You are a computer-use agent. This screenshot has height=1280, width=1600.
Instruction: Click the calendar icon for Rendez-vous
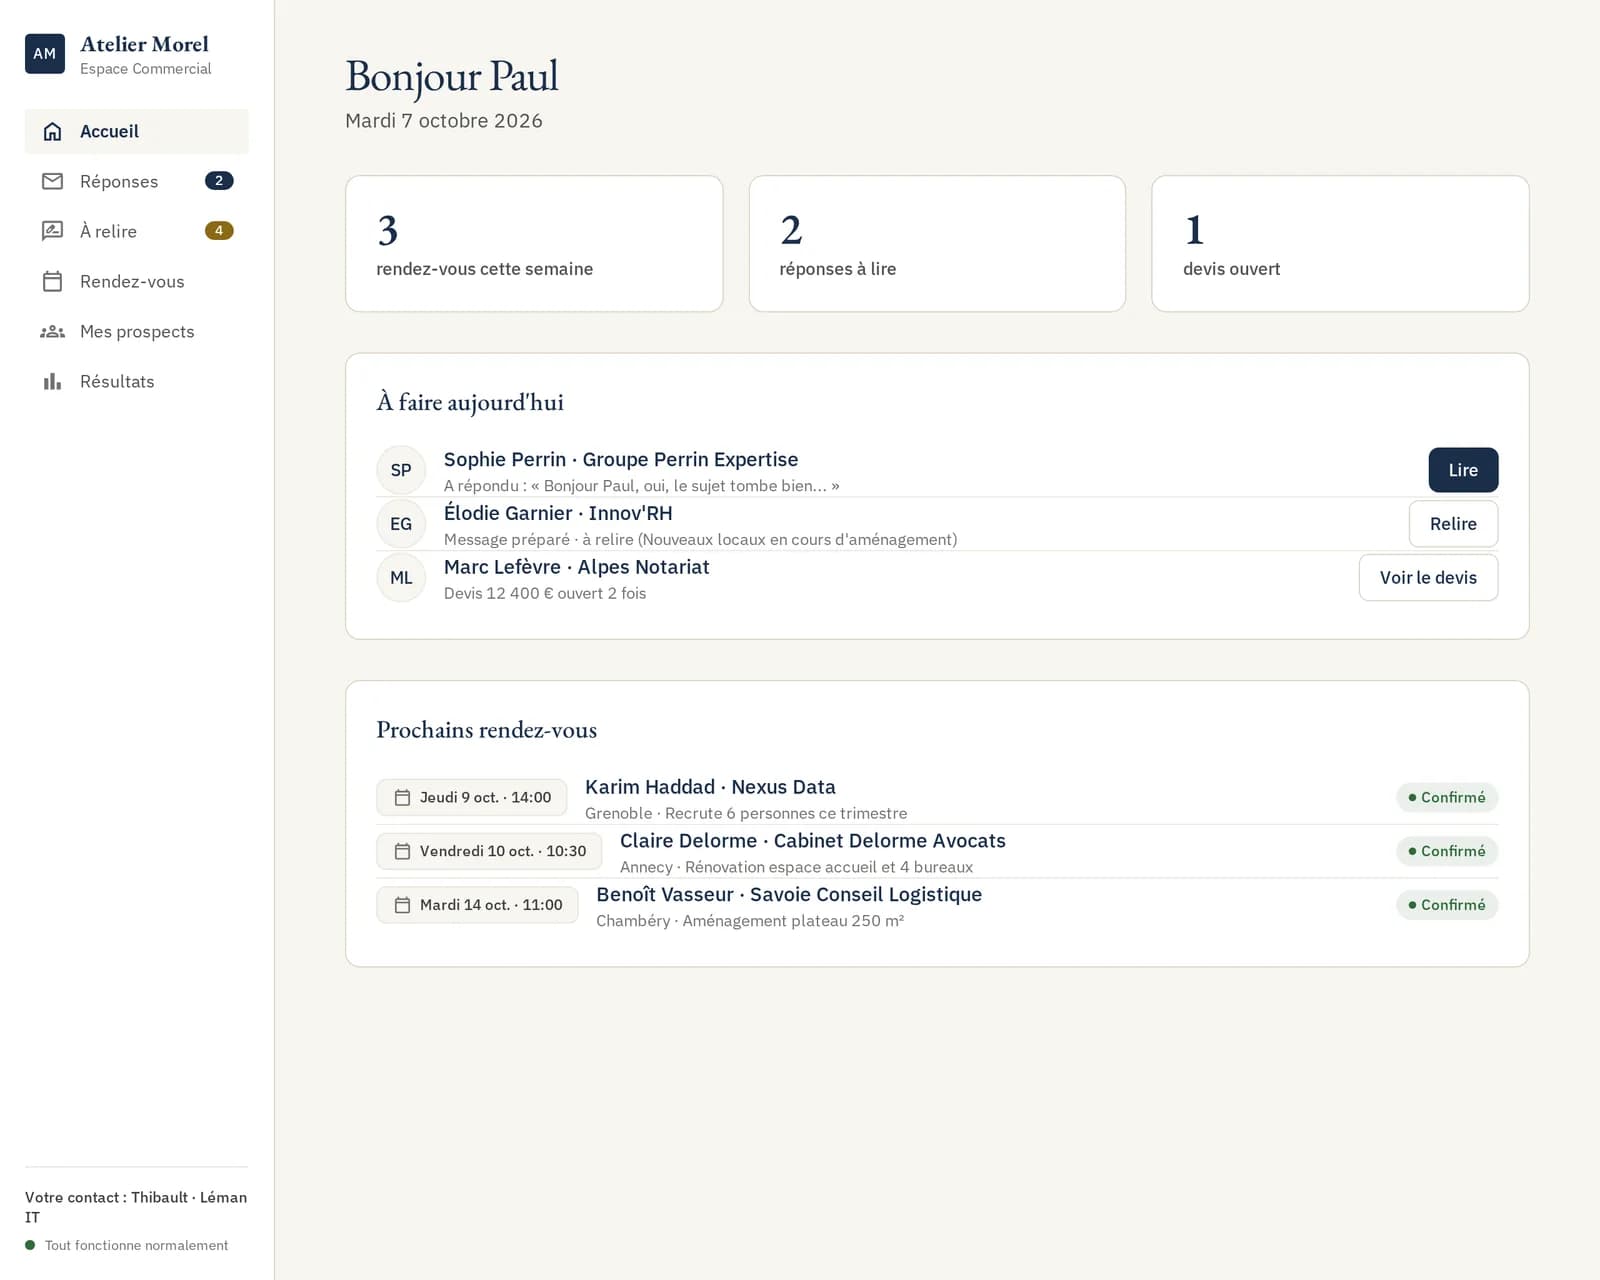click(x=53, y=281)
